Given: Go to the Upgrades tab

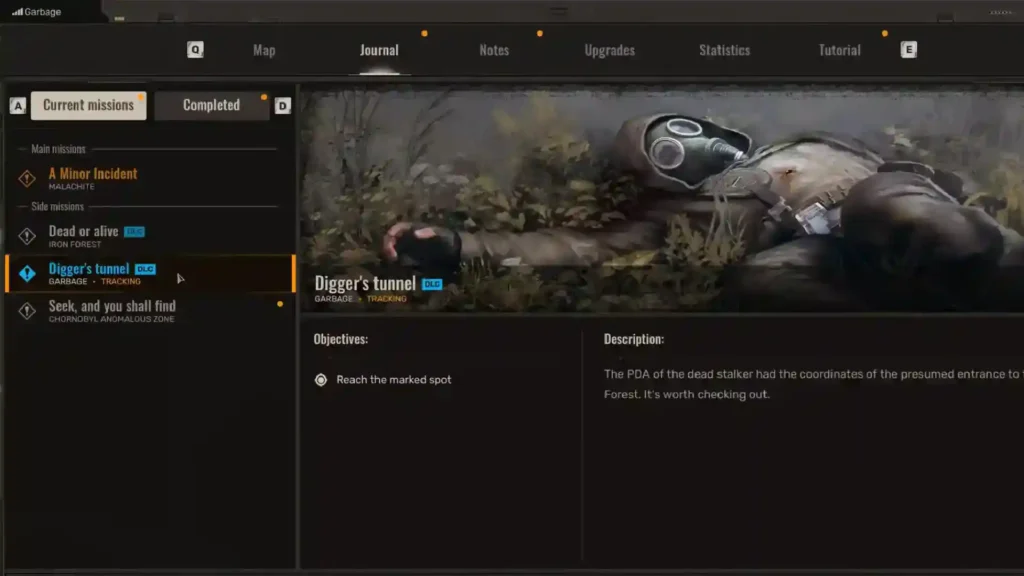Looking at the screenshot, I should [609, 50].
